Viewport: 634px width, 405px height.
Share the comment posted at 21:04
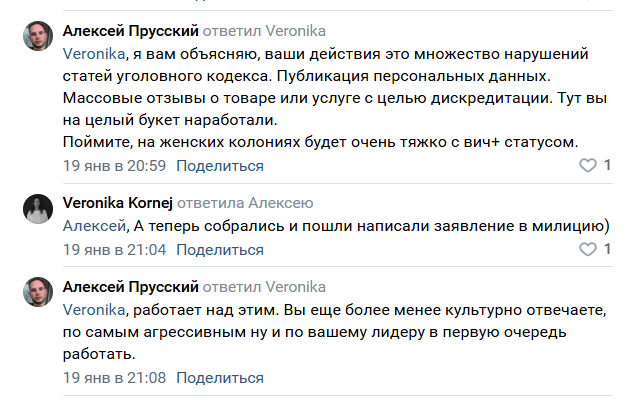(226, 249)
